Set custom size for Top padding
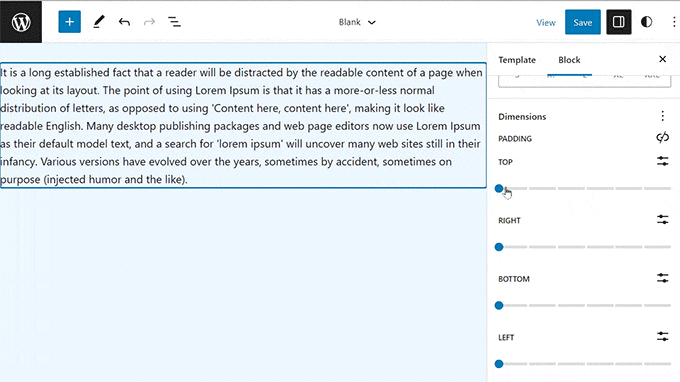 click(662, 161)
